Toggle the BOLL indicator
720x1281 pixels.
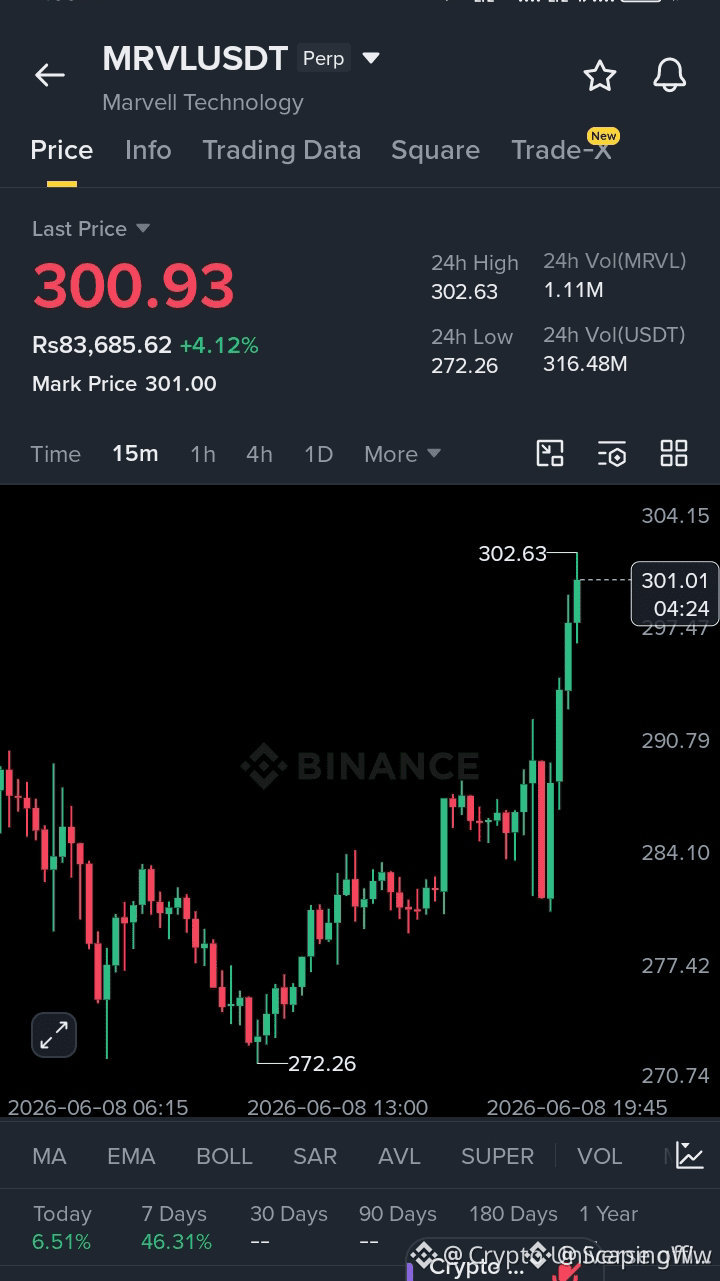tap(224, 1156)
